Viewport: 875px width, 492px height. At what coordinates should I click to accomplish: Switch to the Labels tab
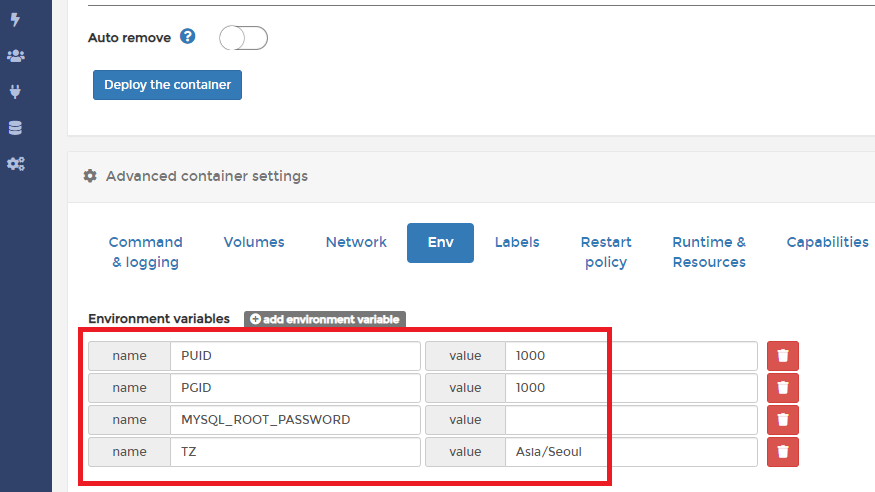(517, 243)
